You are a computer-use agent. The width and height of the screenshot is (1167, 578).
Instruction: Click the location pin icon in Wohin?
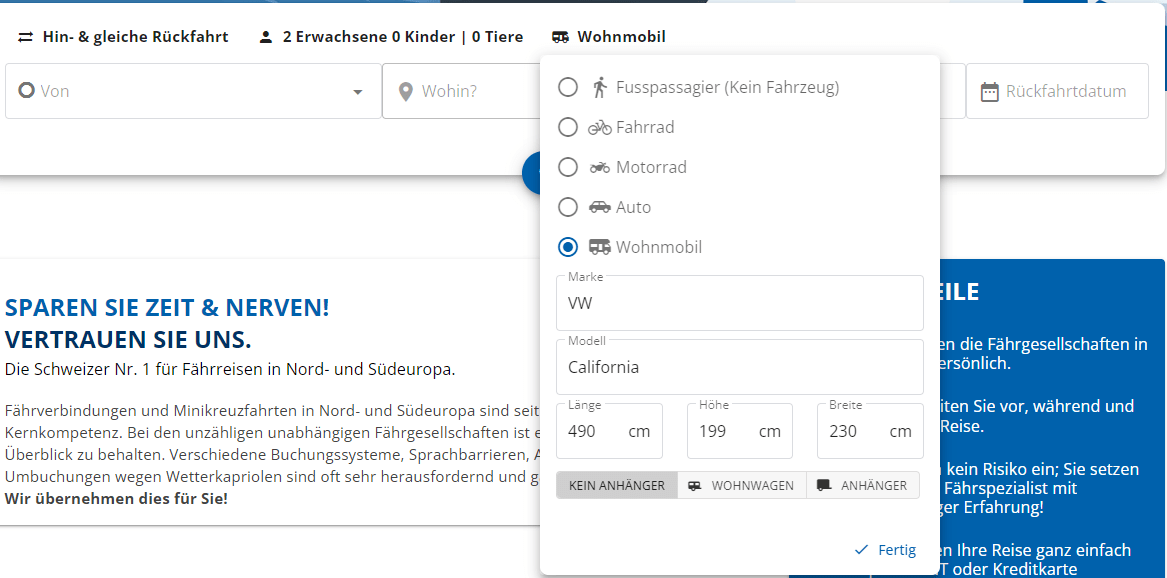tap(406, 91)
